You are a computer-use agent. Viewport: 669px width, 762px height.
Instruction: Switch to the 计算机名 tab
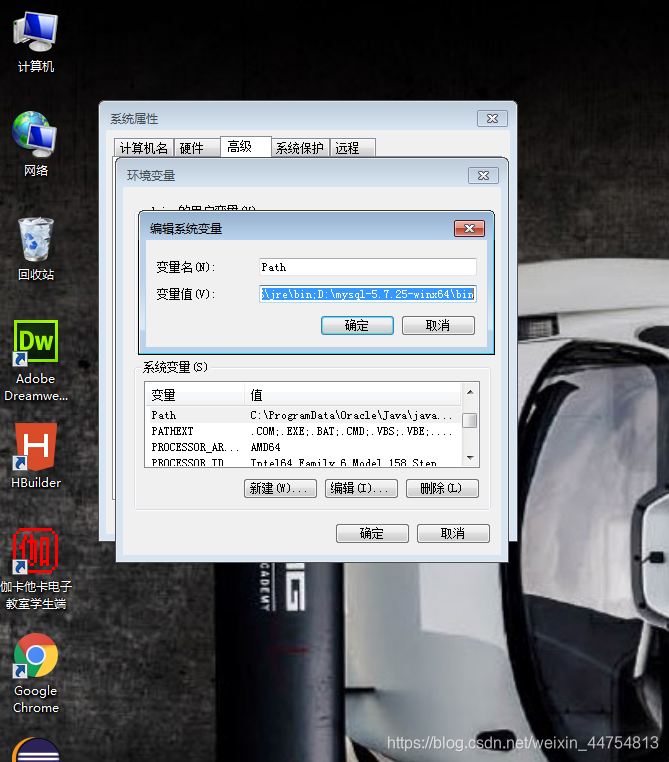click(144, 148)
